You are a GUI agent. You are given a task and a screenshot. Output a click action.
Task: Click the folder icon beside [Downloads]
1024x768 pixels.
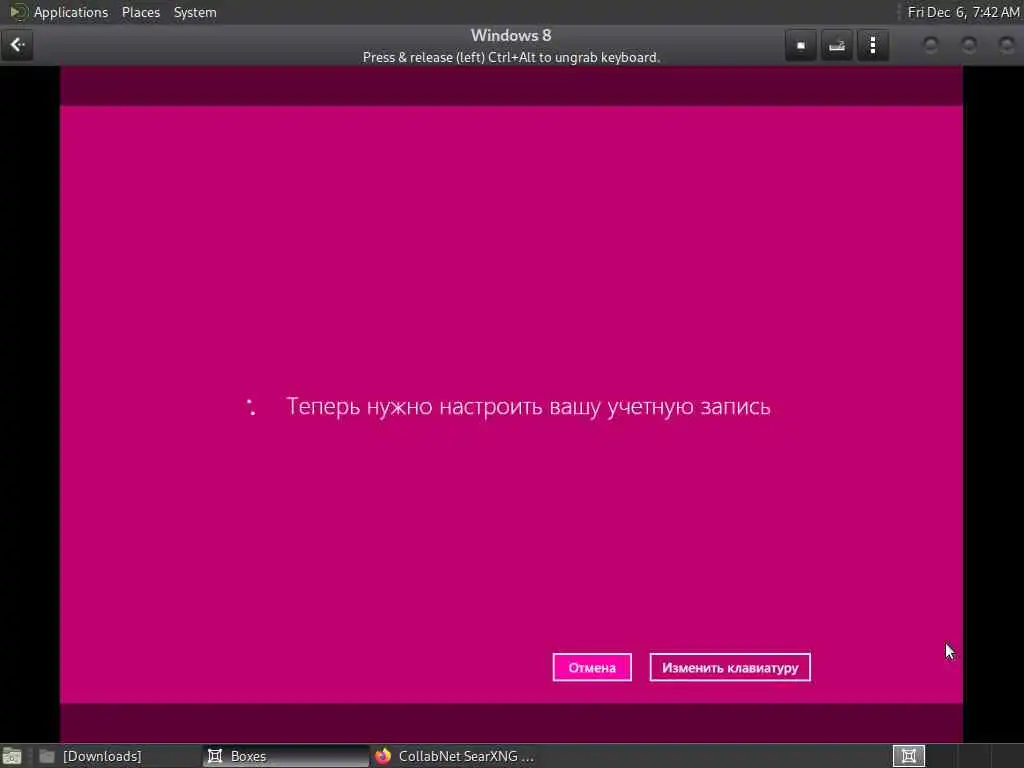click(x=47, y=756)
